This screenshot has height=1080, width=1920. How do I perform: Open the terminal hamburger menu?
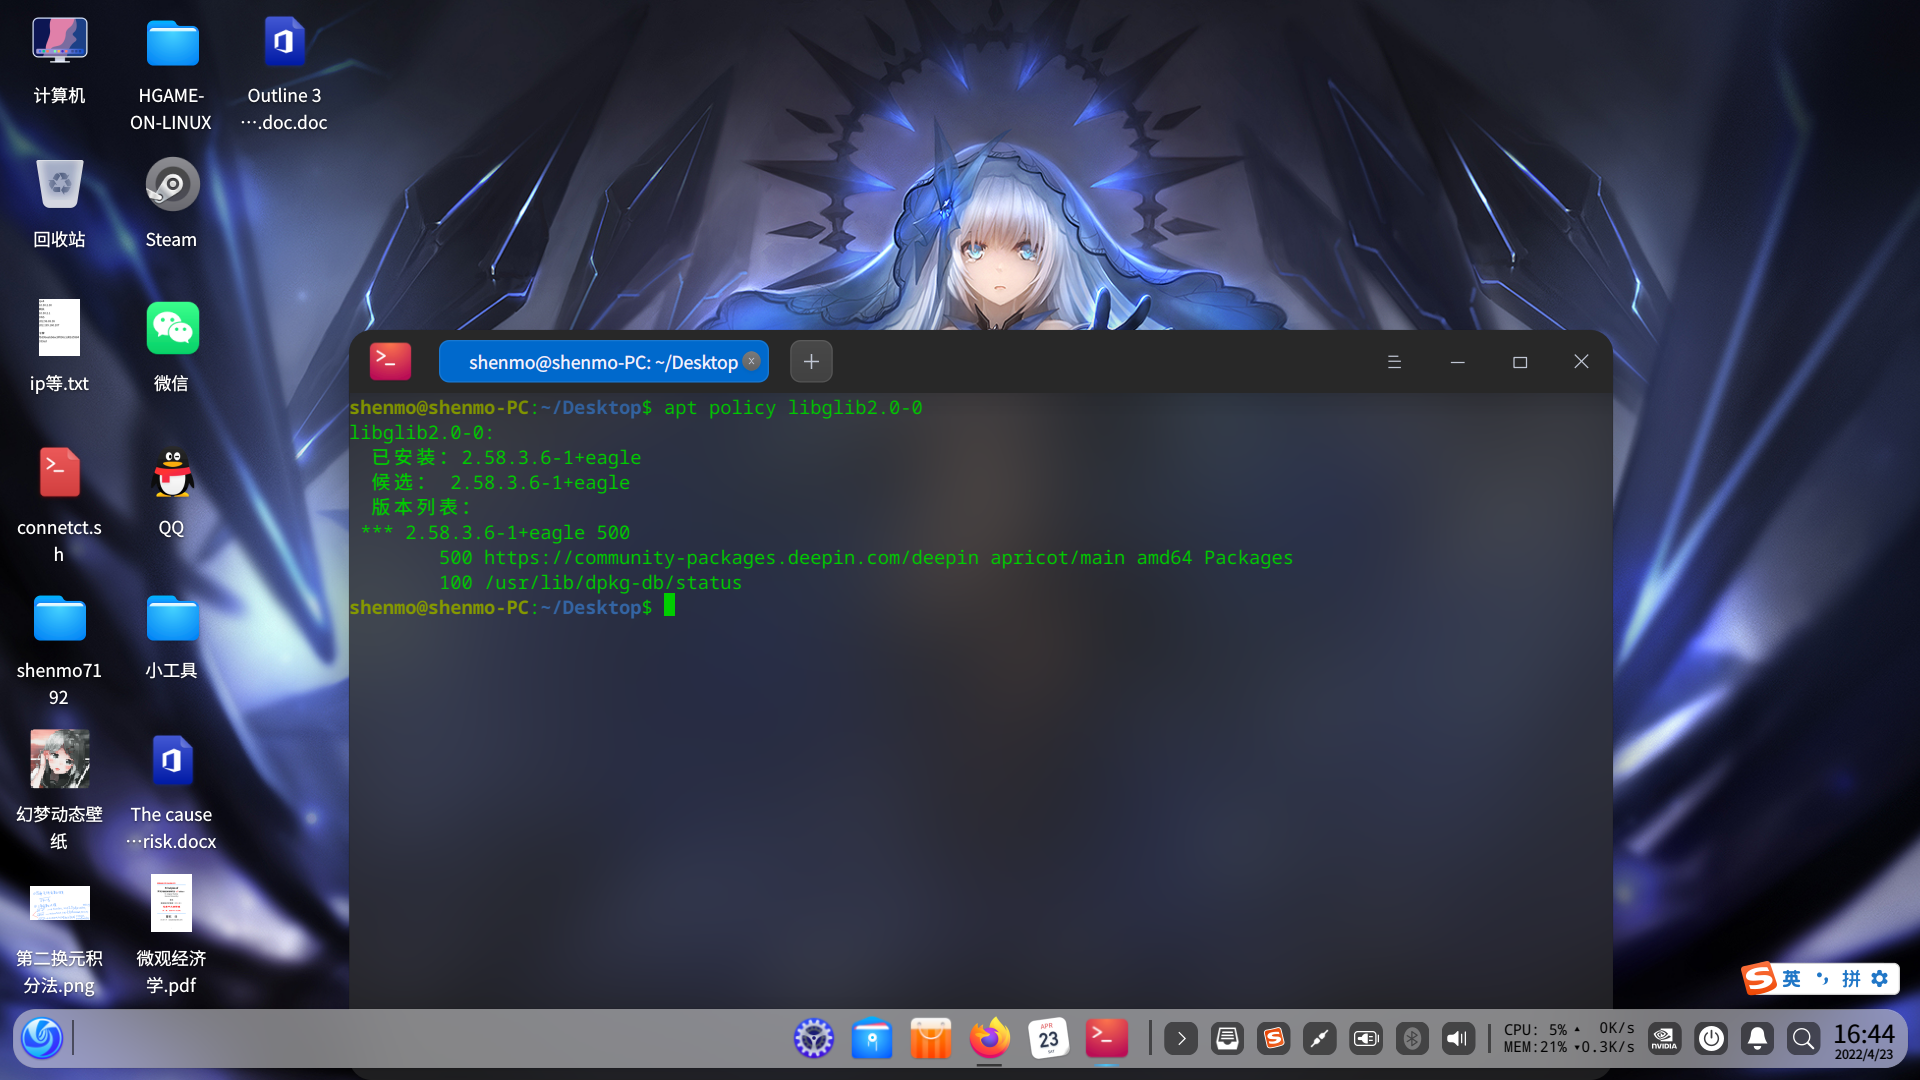pos(1394,362)
